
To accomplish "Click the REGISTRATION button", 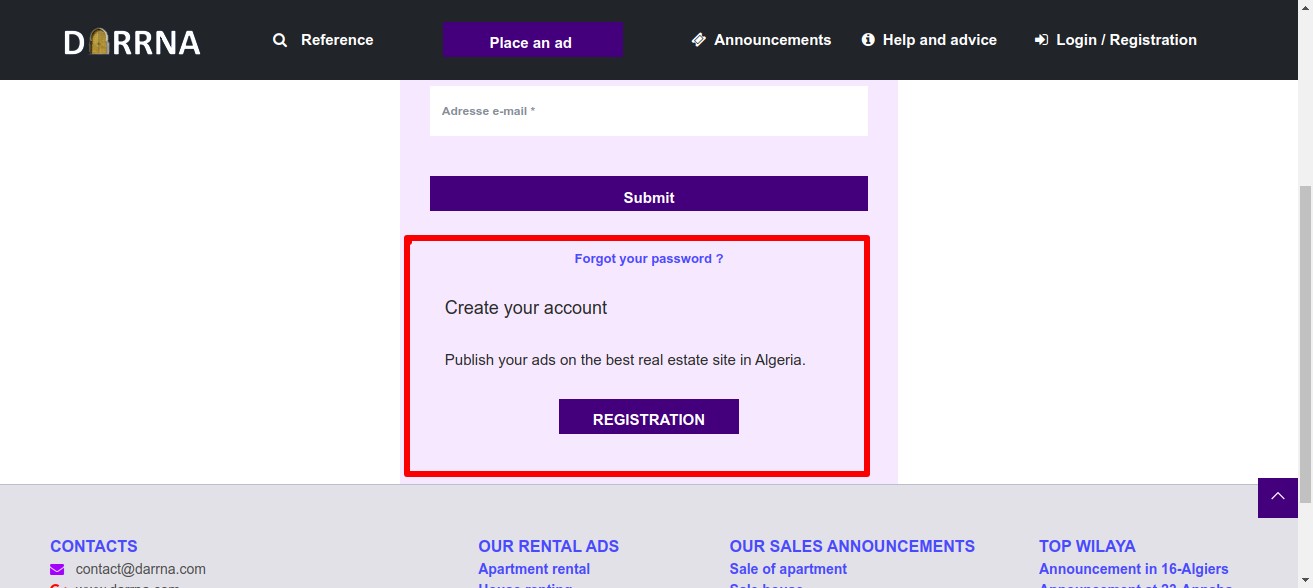I will [649, 417].
